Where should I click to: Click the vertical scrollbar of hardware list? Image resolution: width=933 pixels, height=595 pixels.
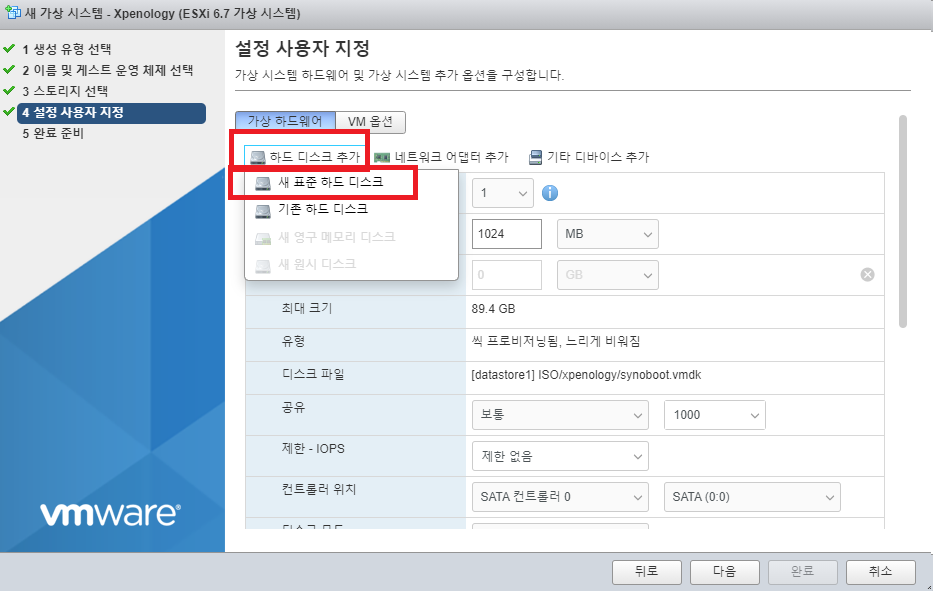click(x=903, y=221)
